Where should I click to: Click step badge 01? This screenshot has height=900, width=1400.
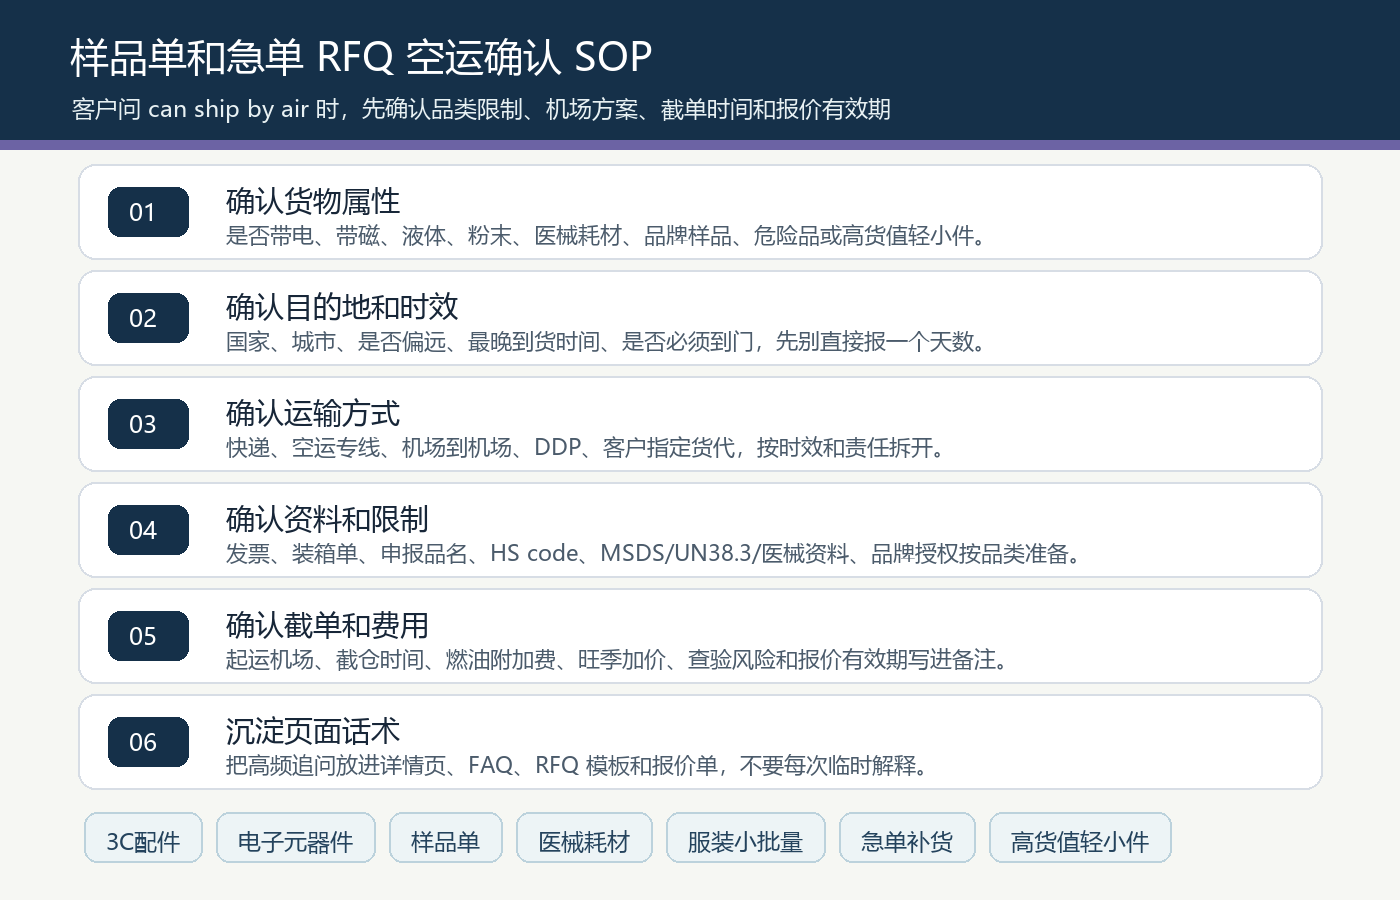pyautogui.click(x=148, y=212)
